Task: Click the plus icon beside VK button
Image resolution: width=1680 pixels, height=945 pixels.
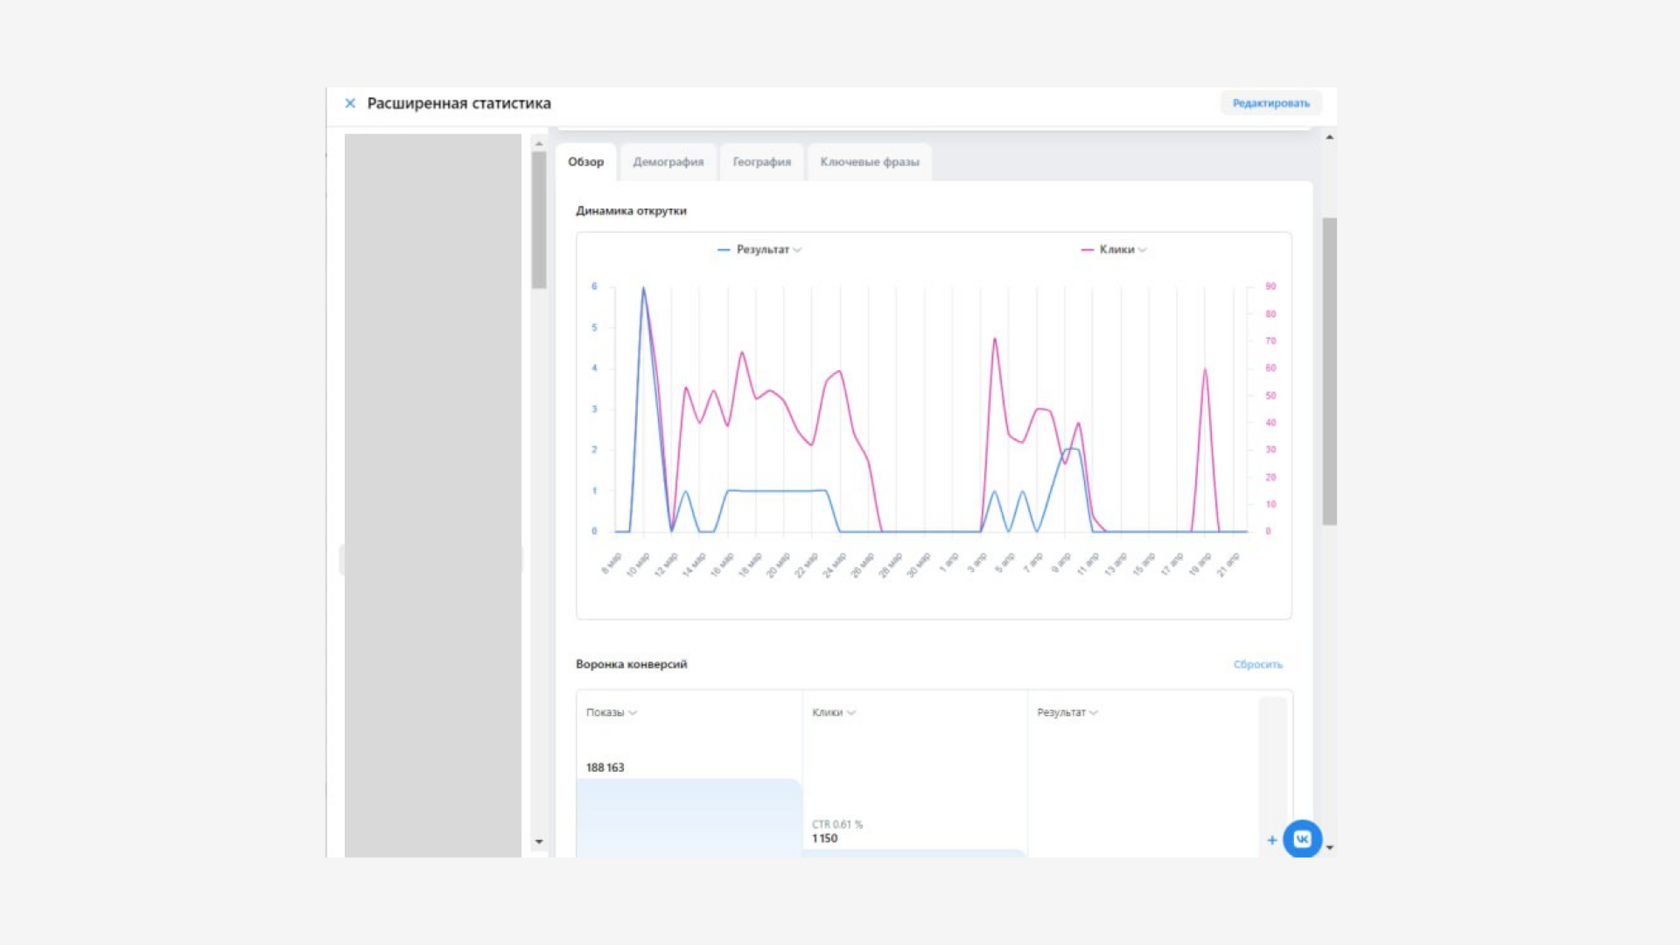Action: coord(1272,840)
